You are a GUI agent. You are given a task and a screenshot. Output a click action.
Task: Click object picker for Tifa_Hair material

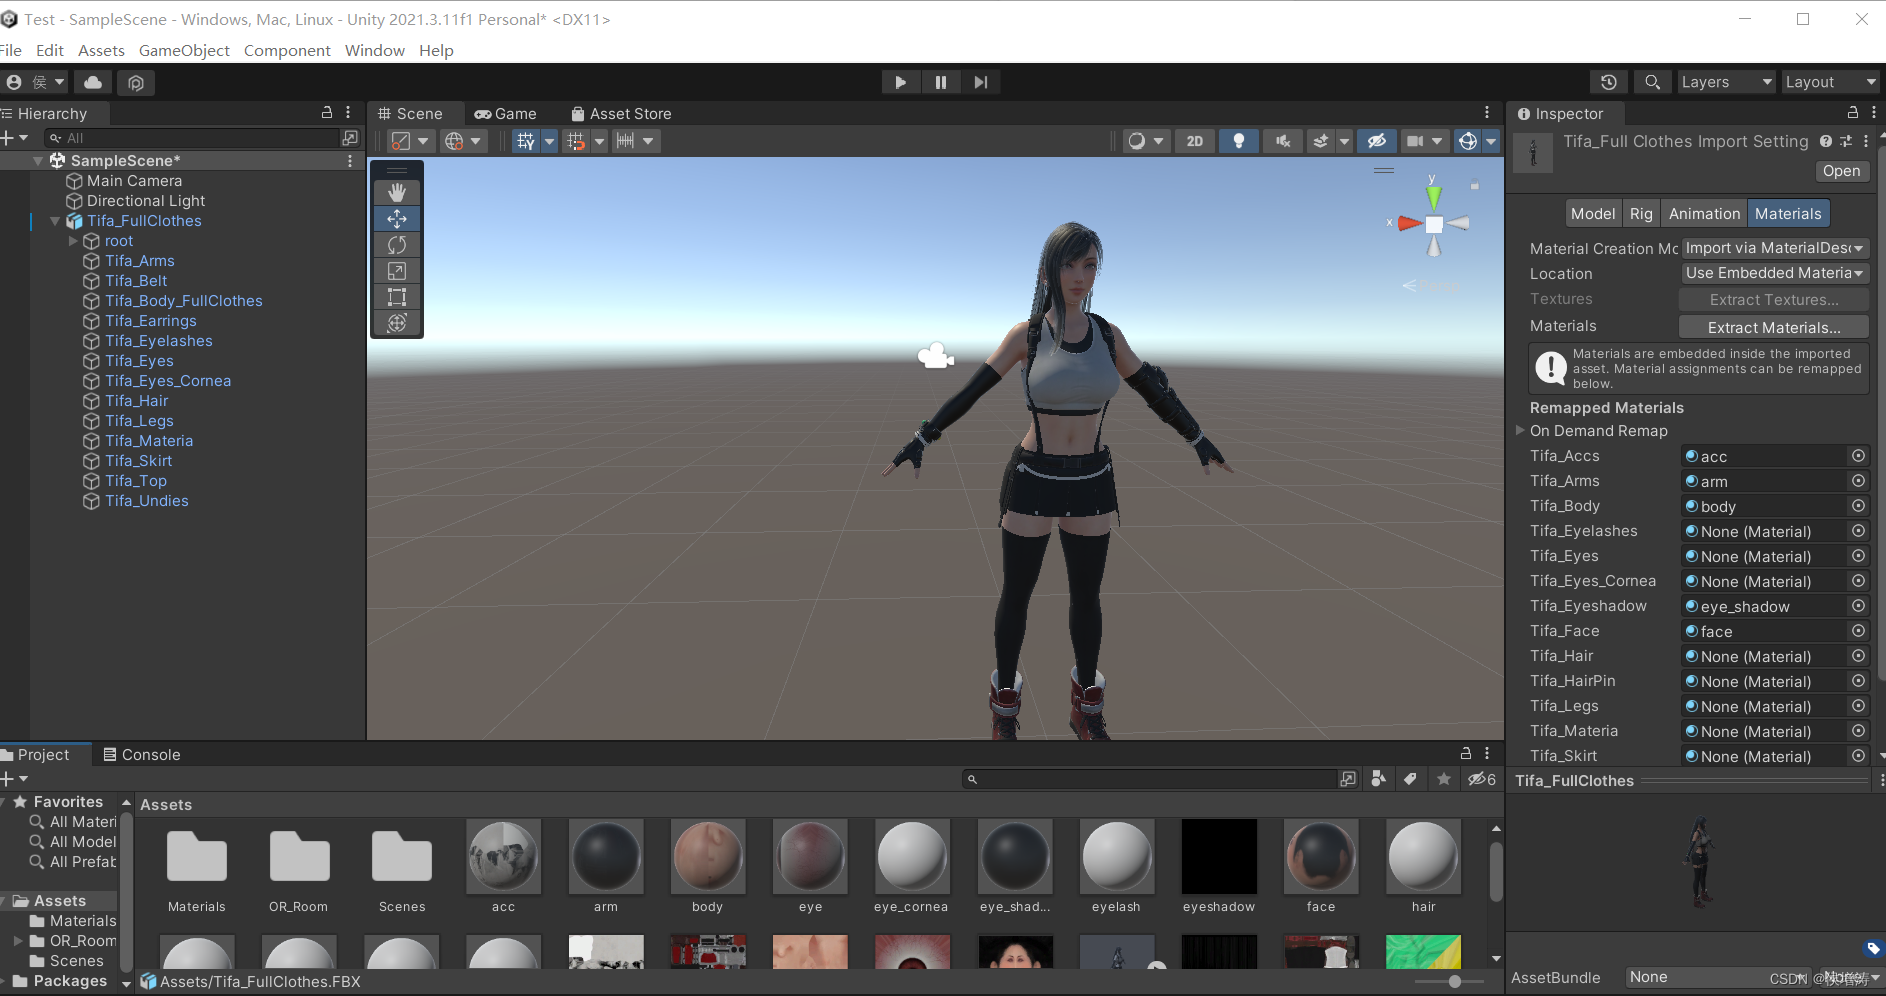click(1858, 656)
